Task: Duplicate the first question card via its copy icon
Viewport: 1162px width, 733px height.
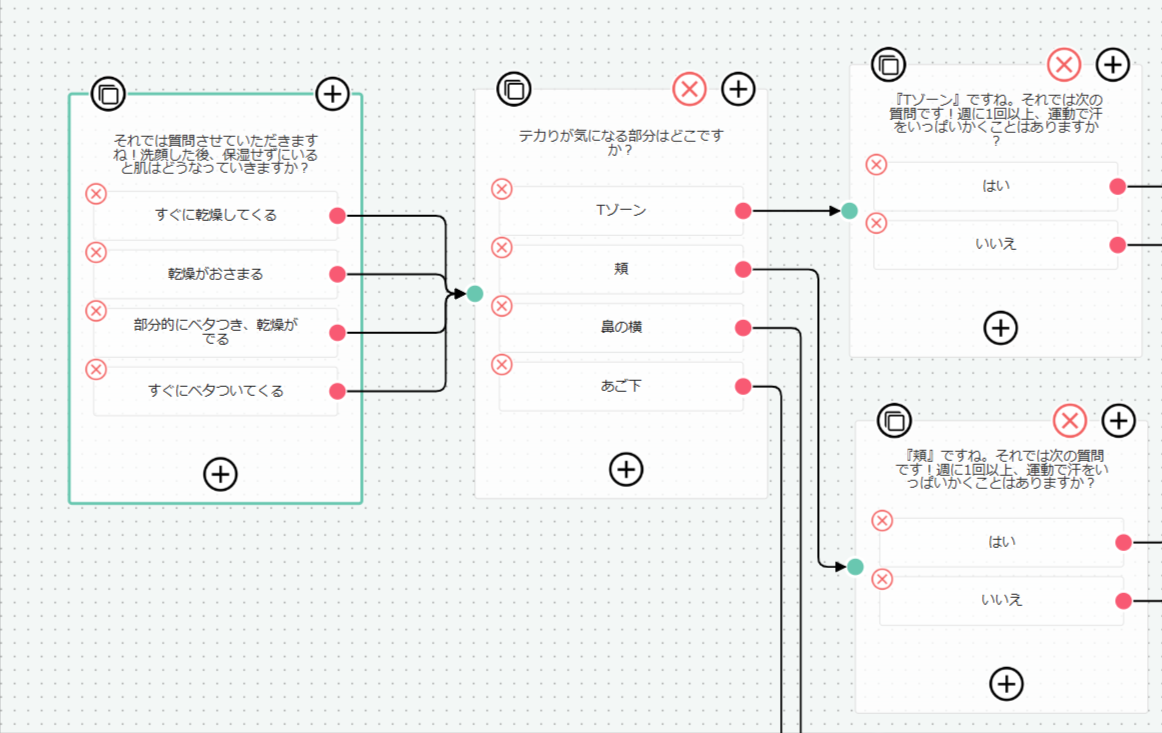Action: click(108, 94)
